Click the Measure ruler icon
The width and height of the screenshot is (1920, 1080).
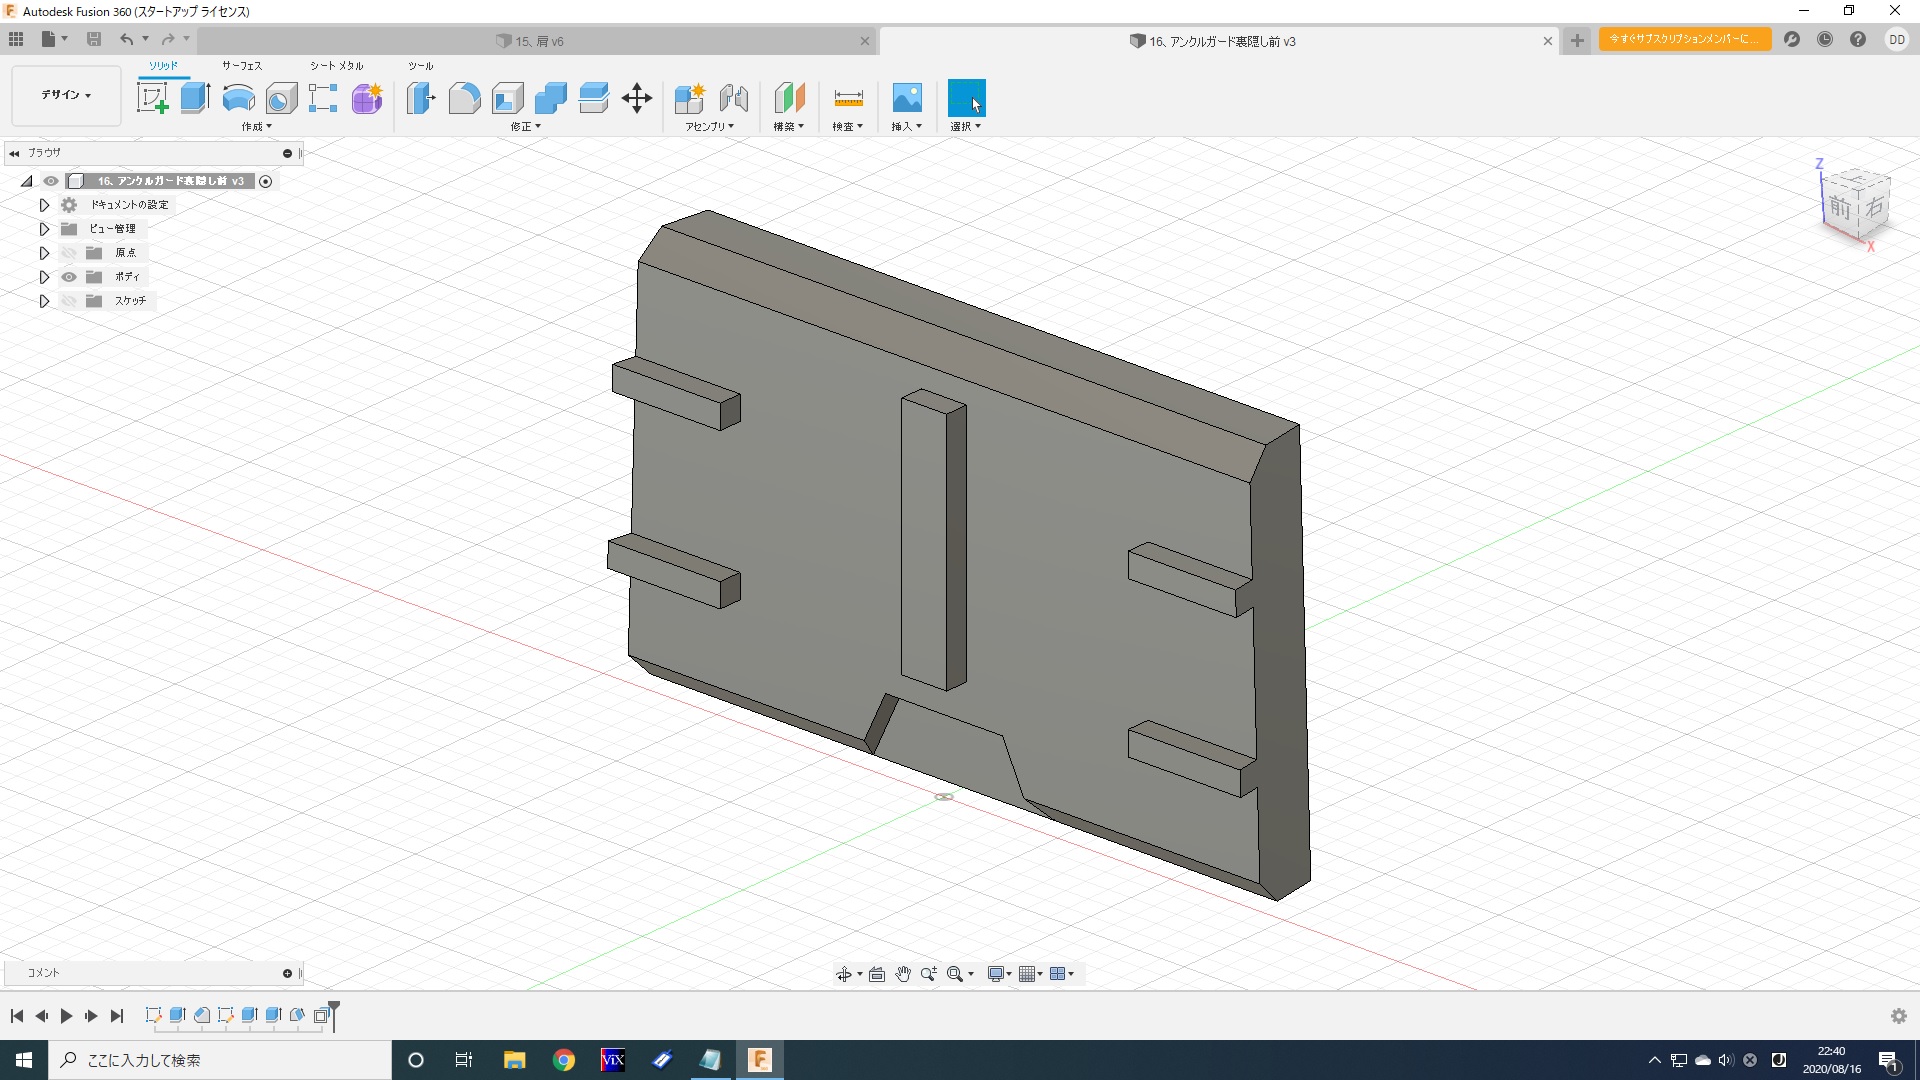coord(848,98)
